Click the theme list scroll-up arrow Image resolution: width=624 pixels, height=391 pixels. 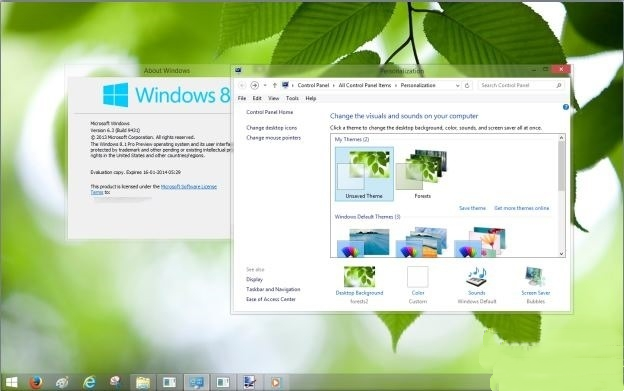point(561,138)
